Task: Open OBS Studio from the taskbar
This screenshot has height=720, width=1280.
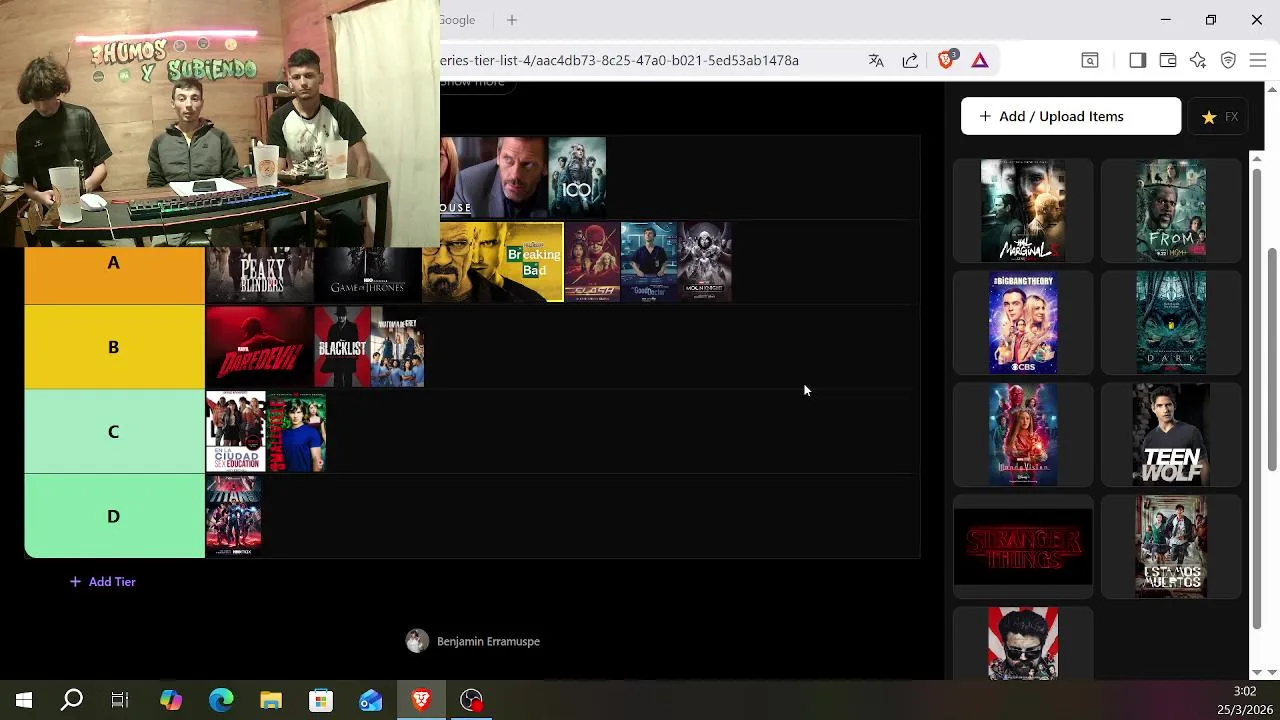Action: point(471,700)
